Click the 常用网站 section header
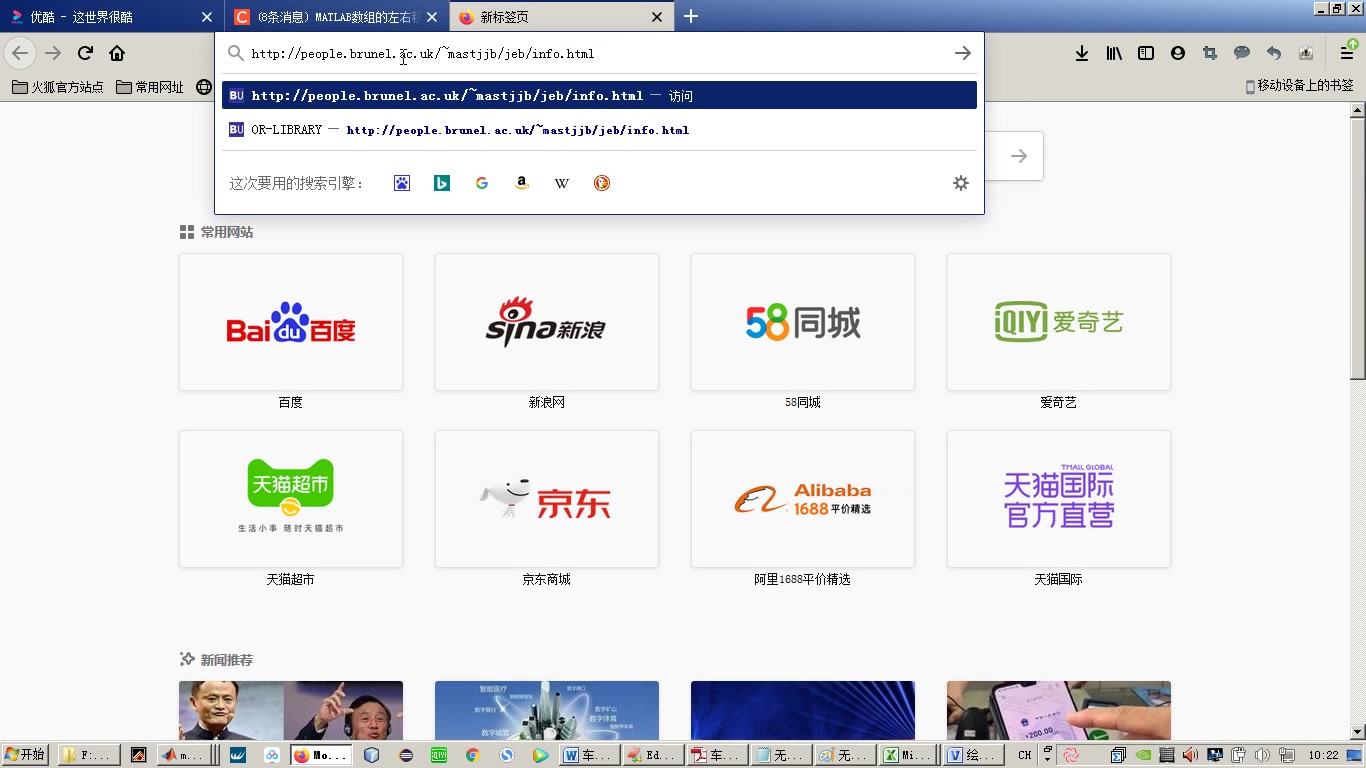1366x768 pixels. [216, 232]
